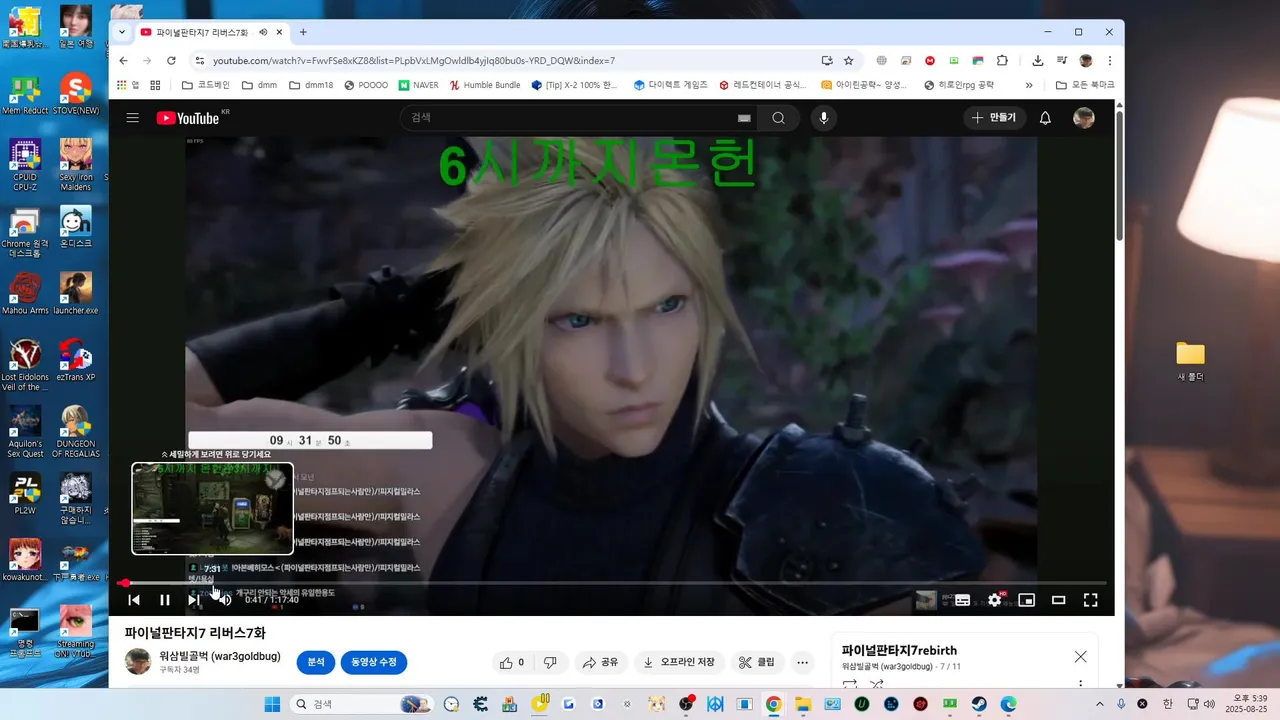
Task: Start voice search with the microphone
Action: [x=824, y=118]
